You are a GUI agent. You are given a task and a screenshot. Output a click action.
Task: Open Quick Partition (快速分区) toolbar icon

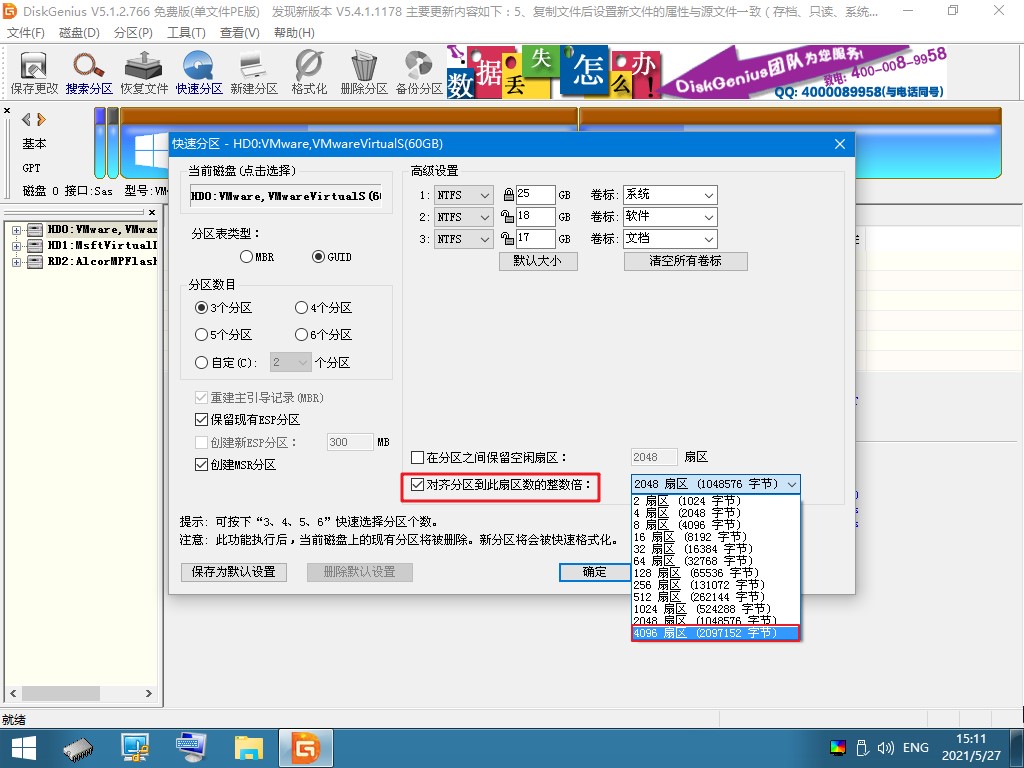[x=199, y=73]
